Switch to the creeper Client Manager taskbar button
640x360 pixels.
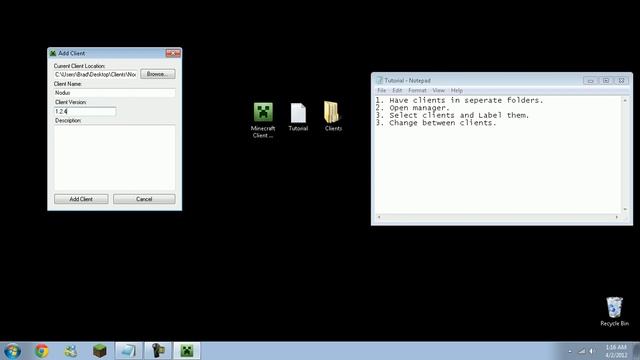[x=187, y=351]
